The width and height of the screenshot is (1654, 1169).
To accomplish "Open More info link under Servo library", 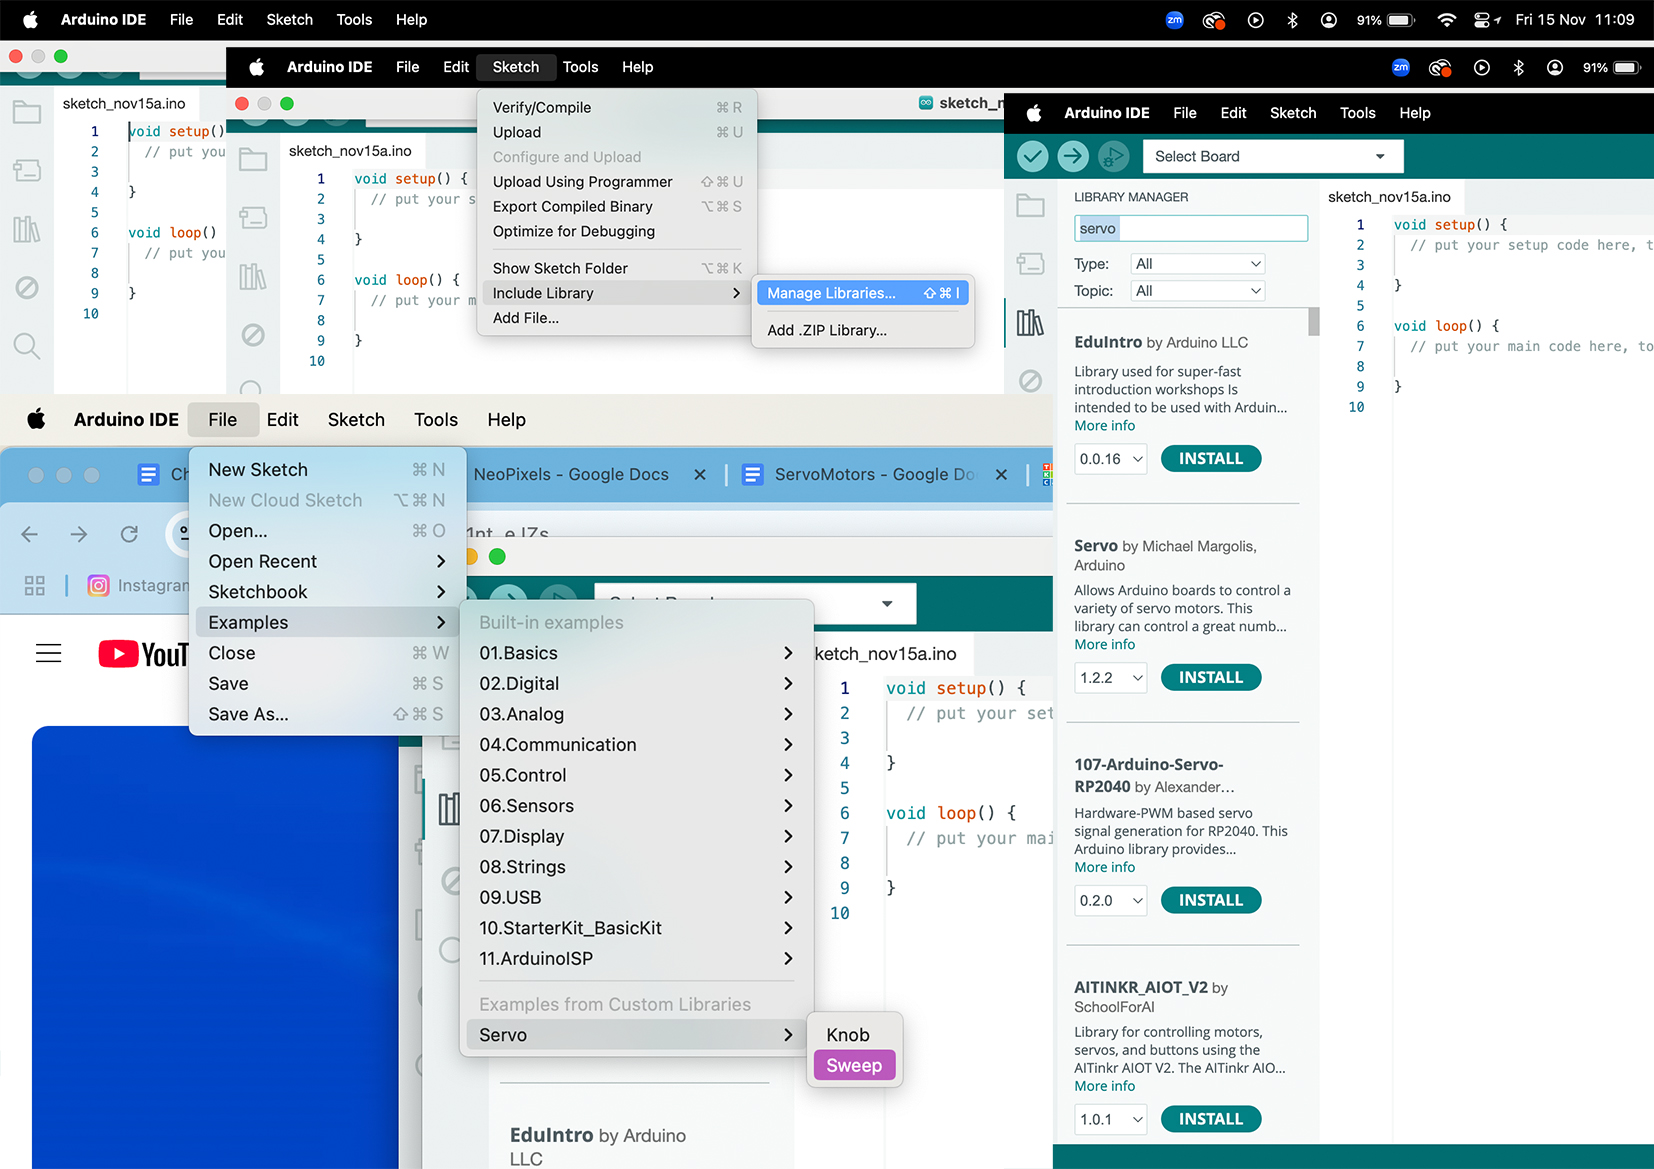I will (x=1105, y=645).
